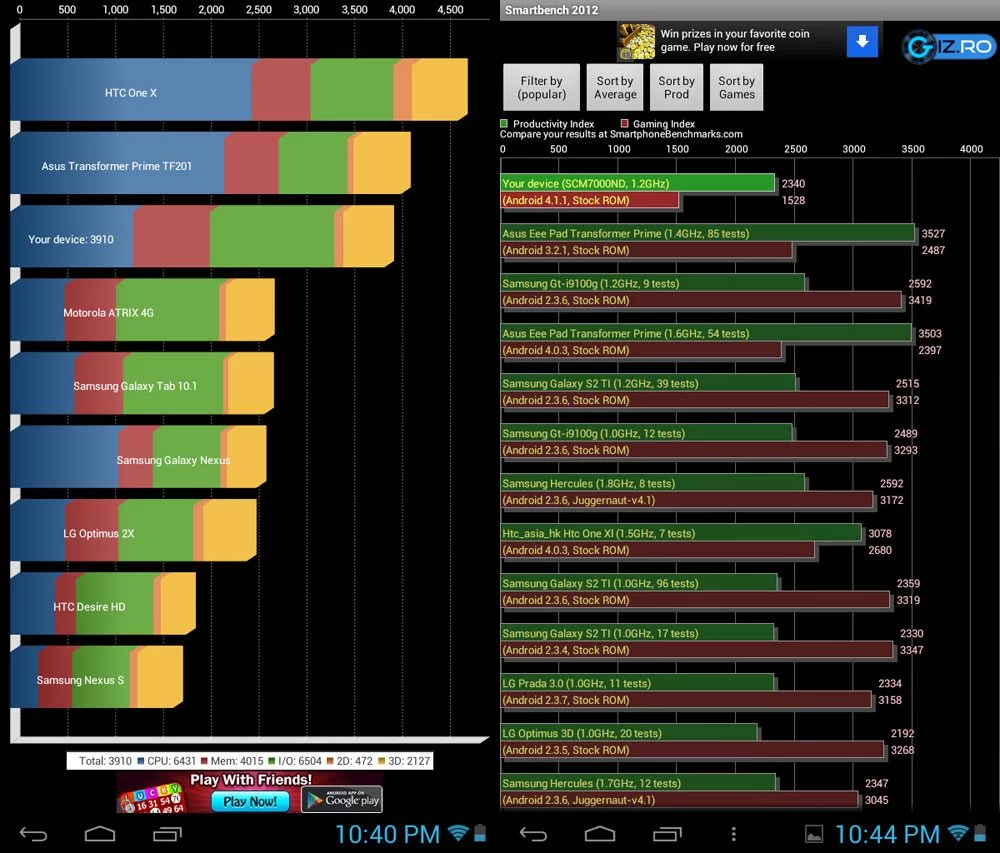The image size is (1000, 853).
Task: Click Samsung Galaxy S2 TI (1.0GHz, 17 tests)
Action: (x=638, y=633)
